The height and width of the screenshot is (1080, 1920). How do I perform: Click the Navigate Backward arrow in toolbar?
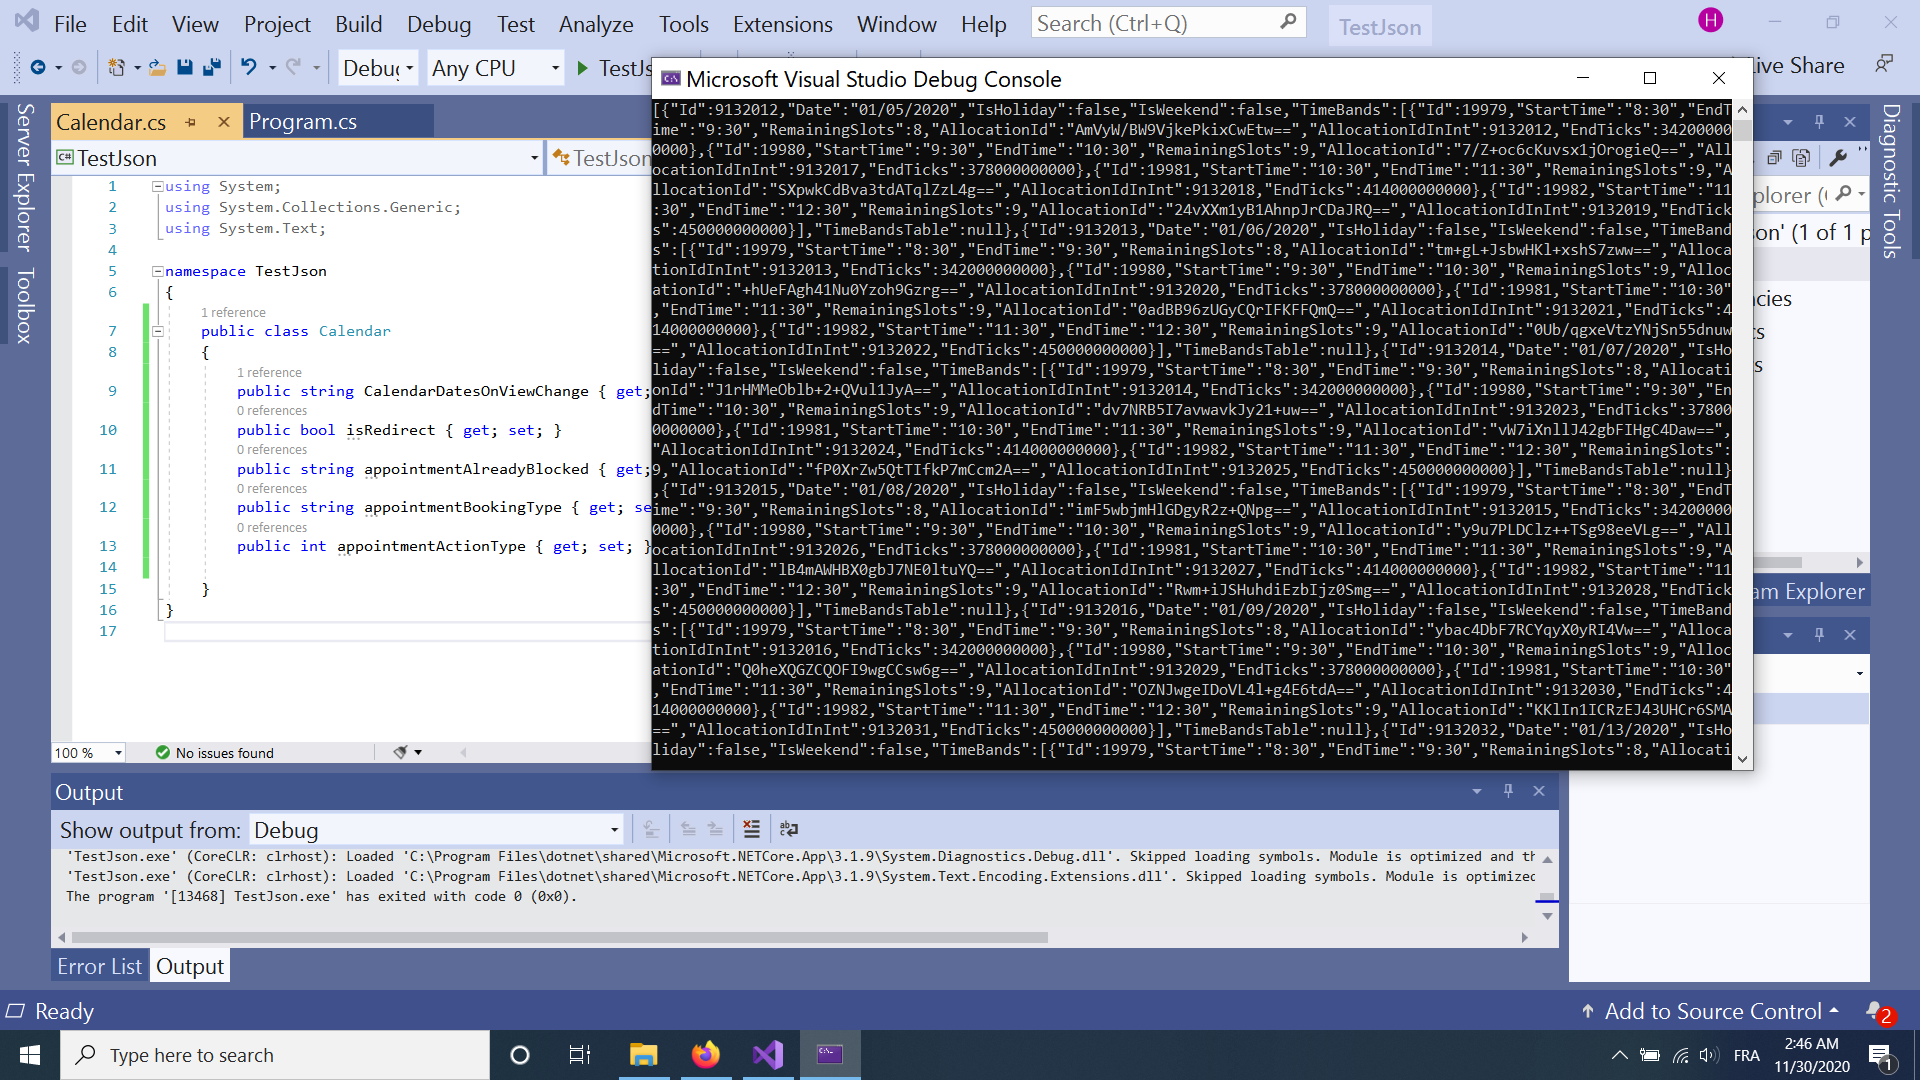(x=38, y=67)
